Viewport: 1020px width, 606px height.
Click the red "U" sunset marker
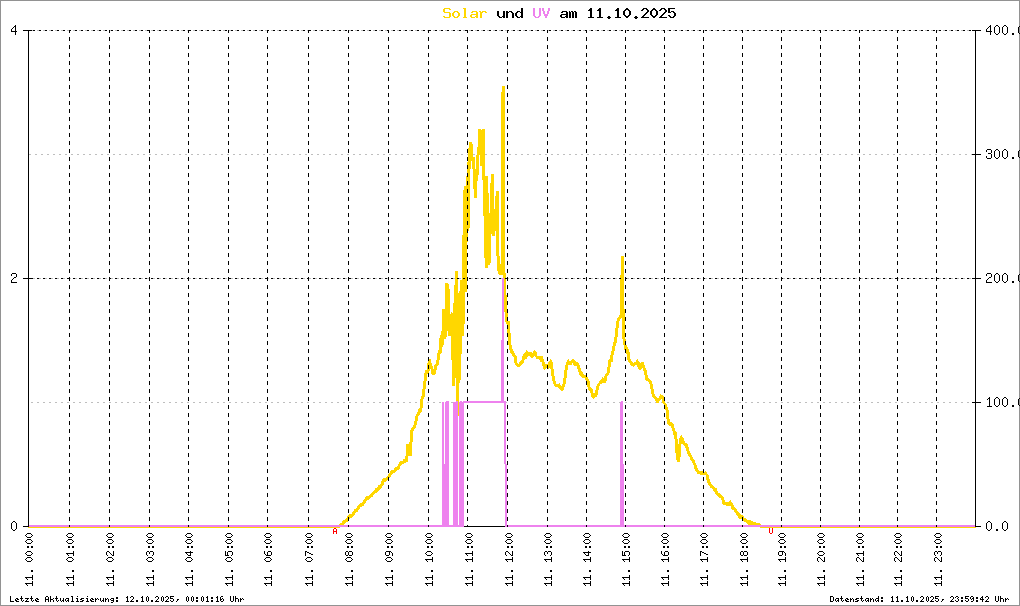coord(771,531)
